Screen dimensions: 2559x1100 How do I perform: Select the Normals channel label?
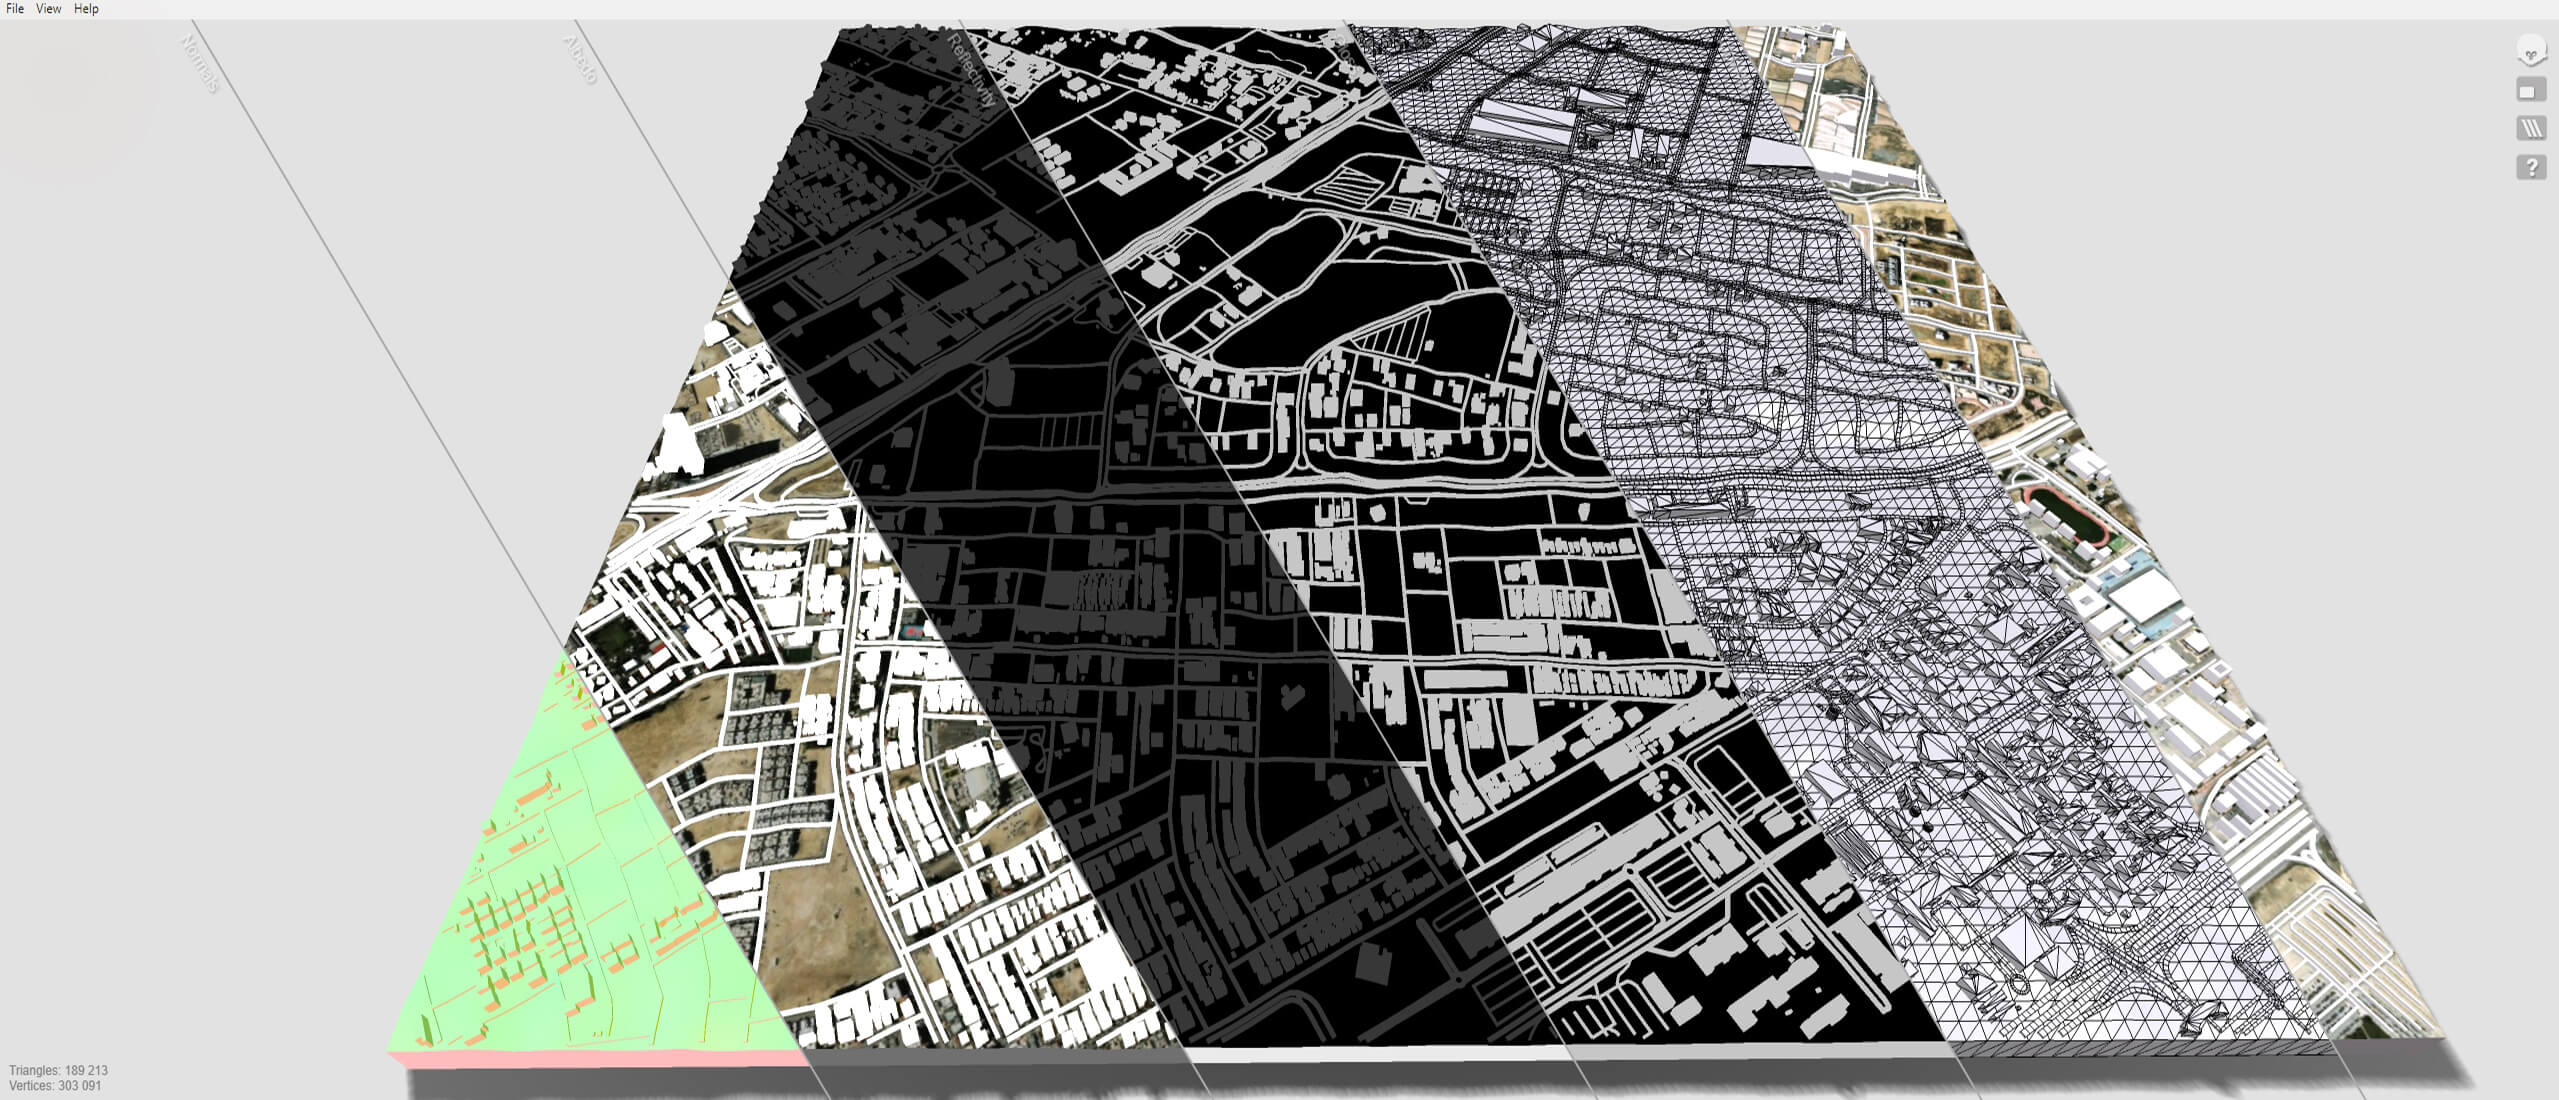(199, 63)
